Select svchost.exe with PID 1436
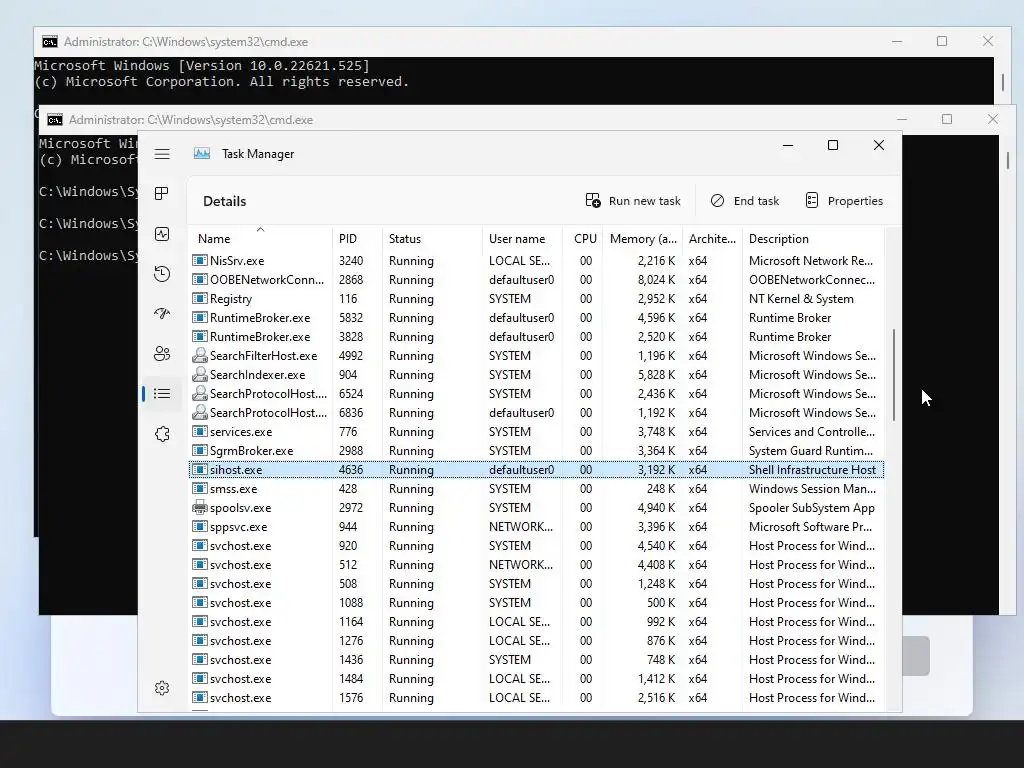 536,660
